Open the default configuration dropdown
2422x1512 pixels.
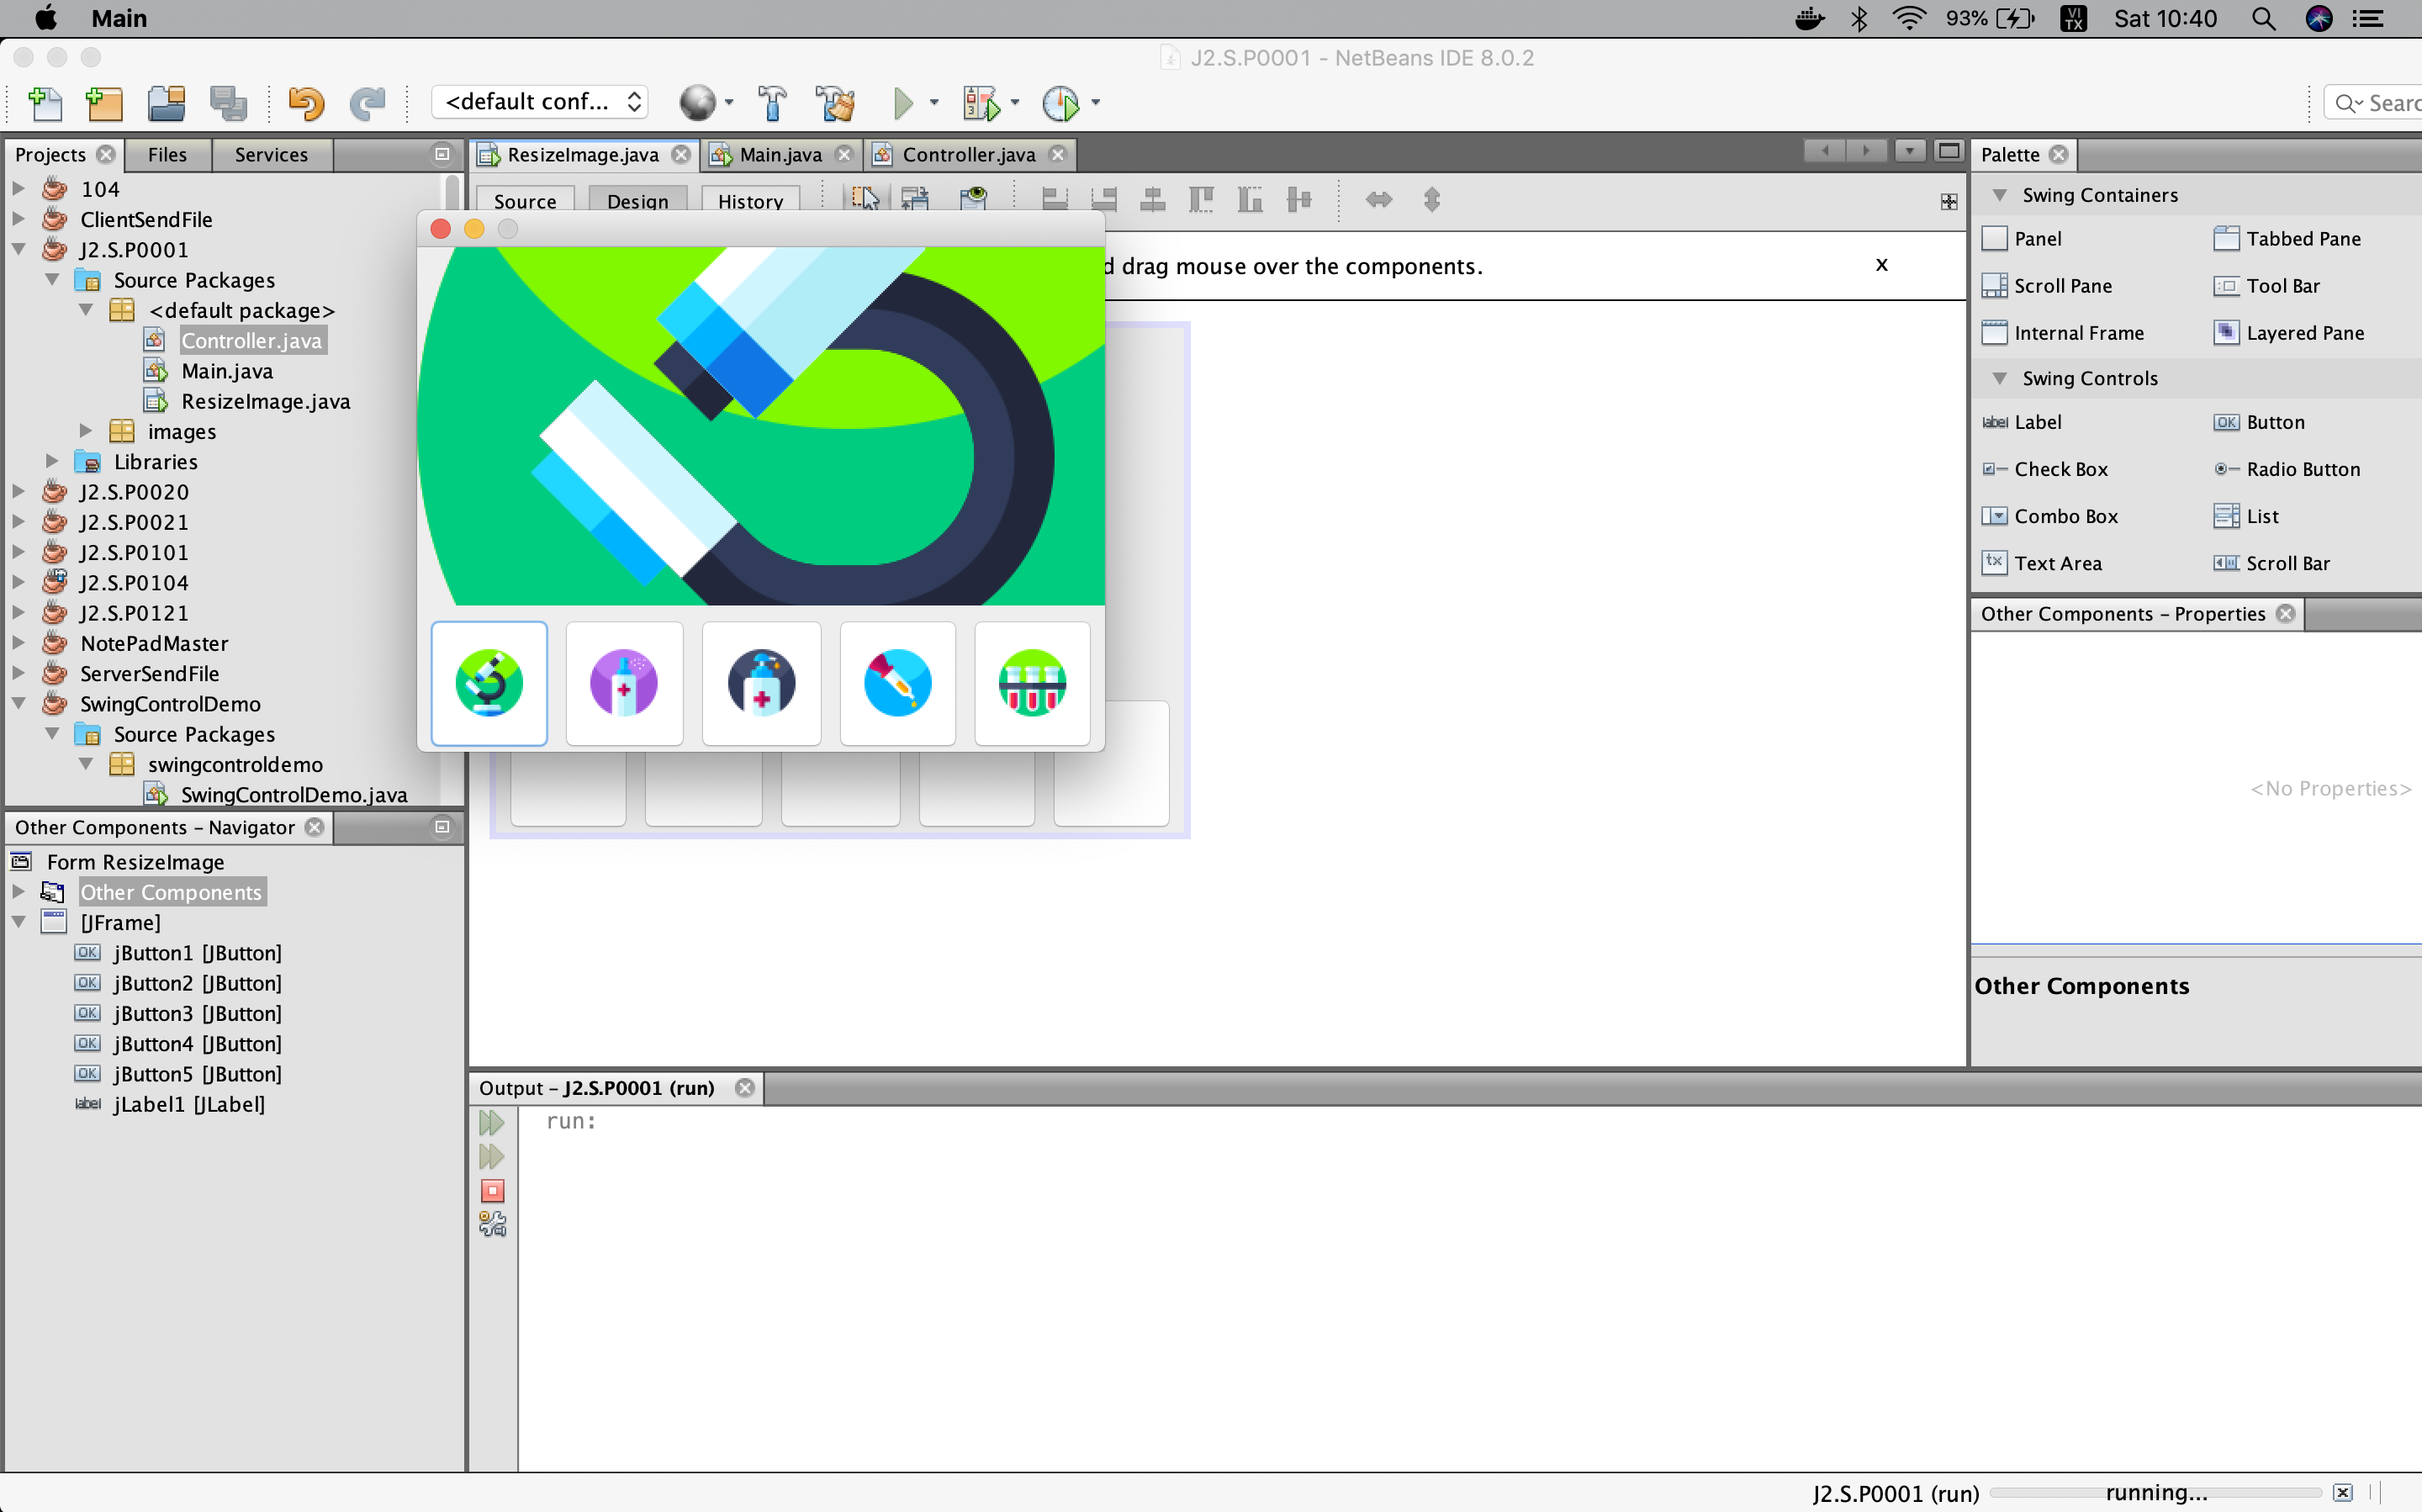(x=541, y=102)
